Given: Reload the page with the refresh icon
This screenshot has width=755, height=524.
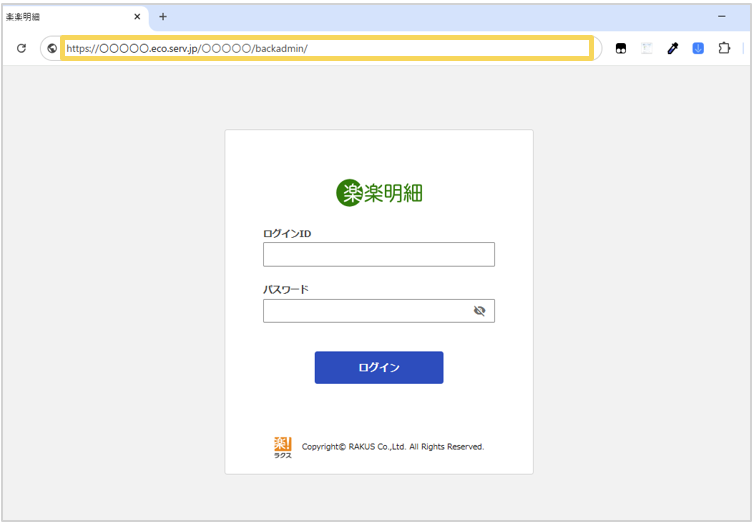Looking at the screenshot, I should pos(21,48).
